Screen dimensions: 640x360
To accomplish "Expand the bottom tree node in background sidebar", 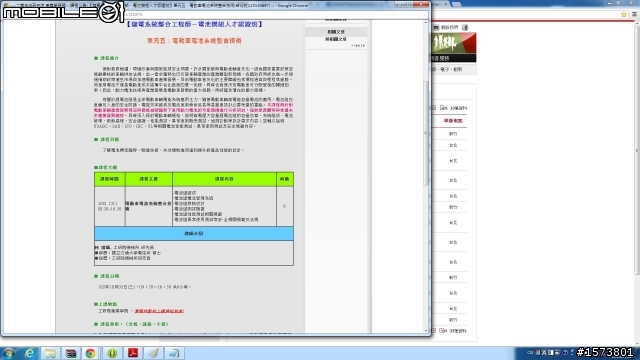I will pyautogui.click(x=434, y=331).
